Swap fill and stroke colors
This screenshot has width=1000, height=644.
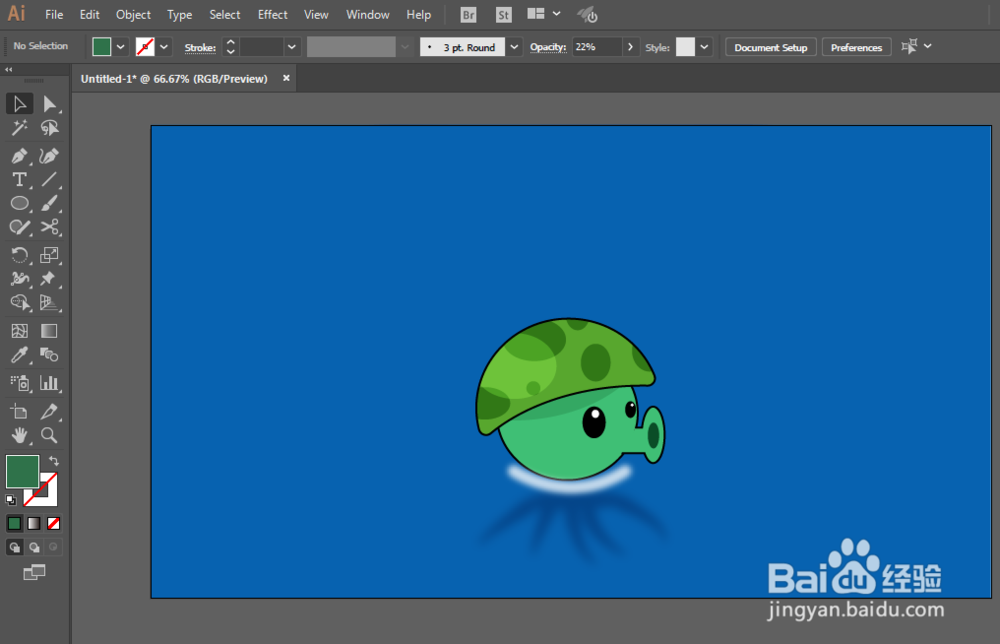click(54, 460)
